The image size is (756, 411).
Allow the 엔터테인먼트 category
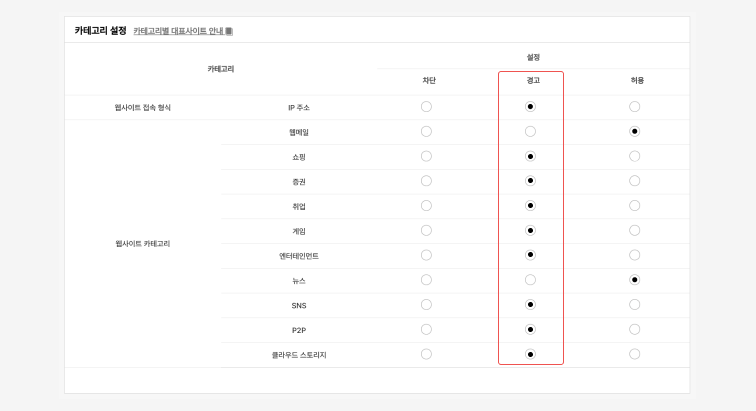(x=634, y=255)
